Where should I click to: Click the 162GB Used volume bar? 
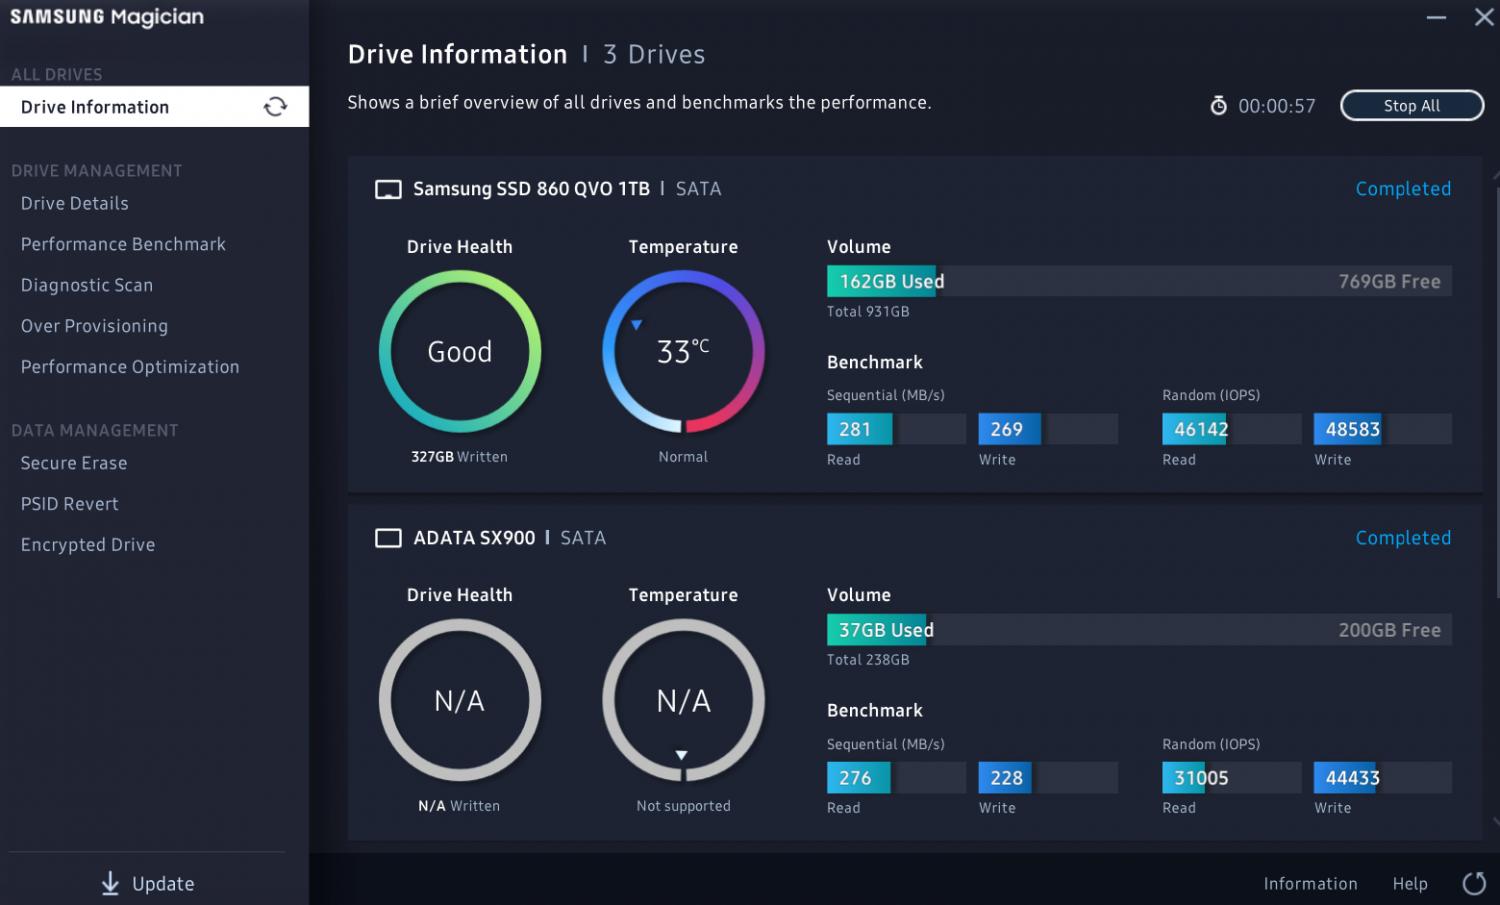coord(1139,281)
